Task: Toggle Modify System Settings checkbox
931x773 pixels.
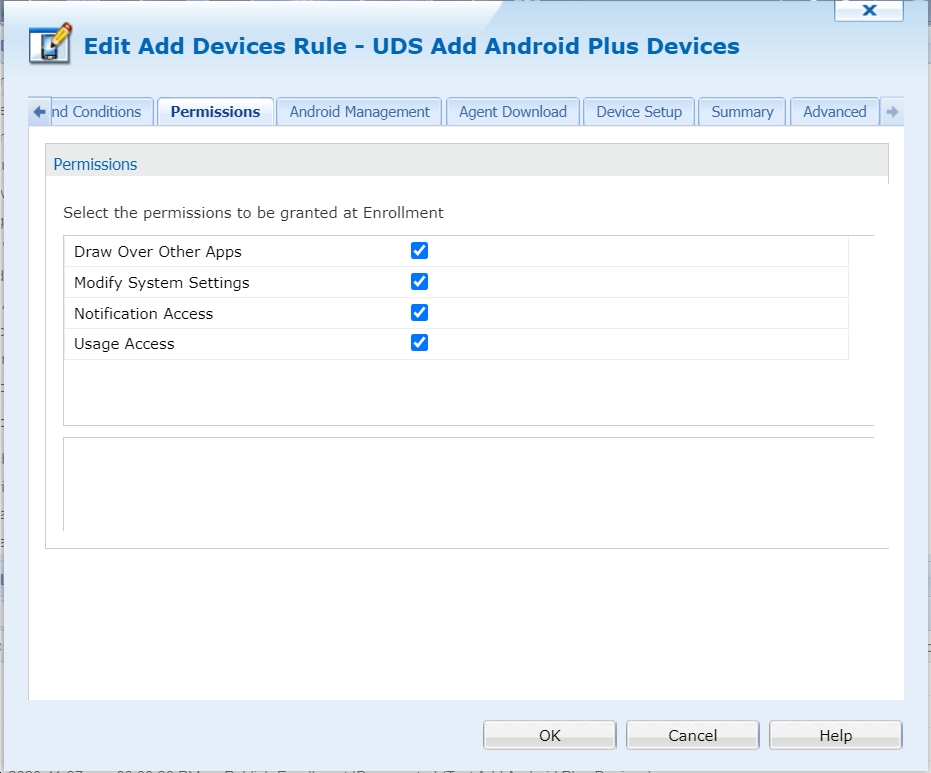Action: coord(420,282)
